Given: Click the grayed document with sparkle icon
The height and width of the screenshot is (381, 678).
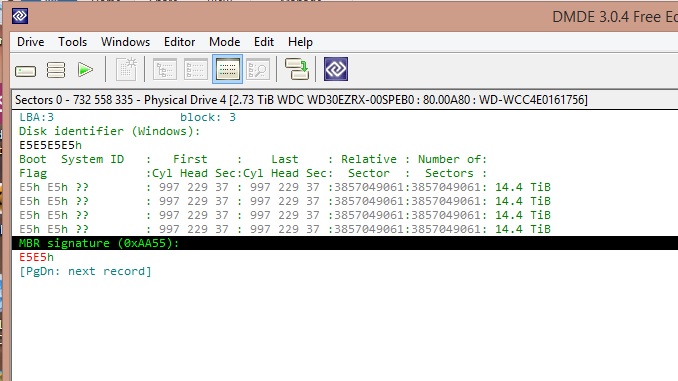Looking at the screenshot, I should coord(126,69).
